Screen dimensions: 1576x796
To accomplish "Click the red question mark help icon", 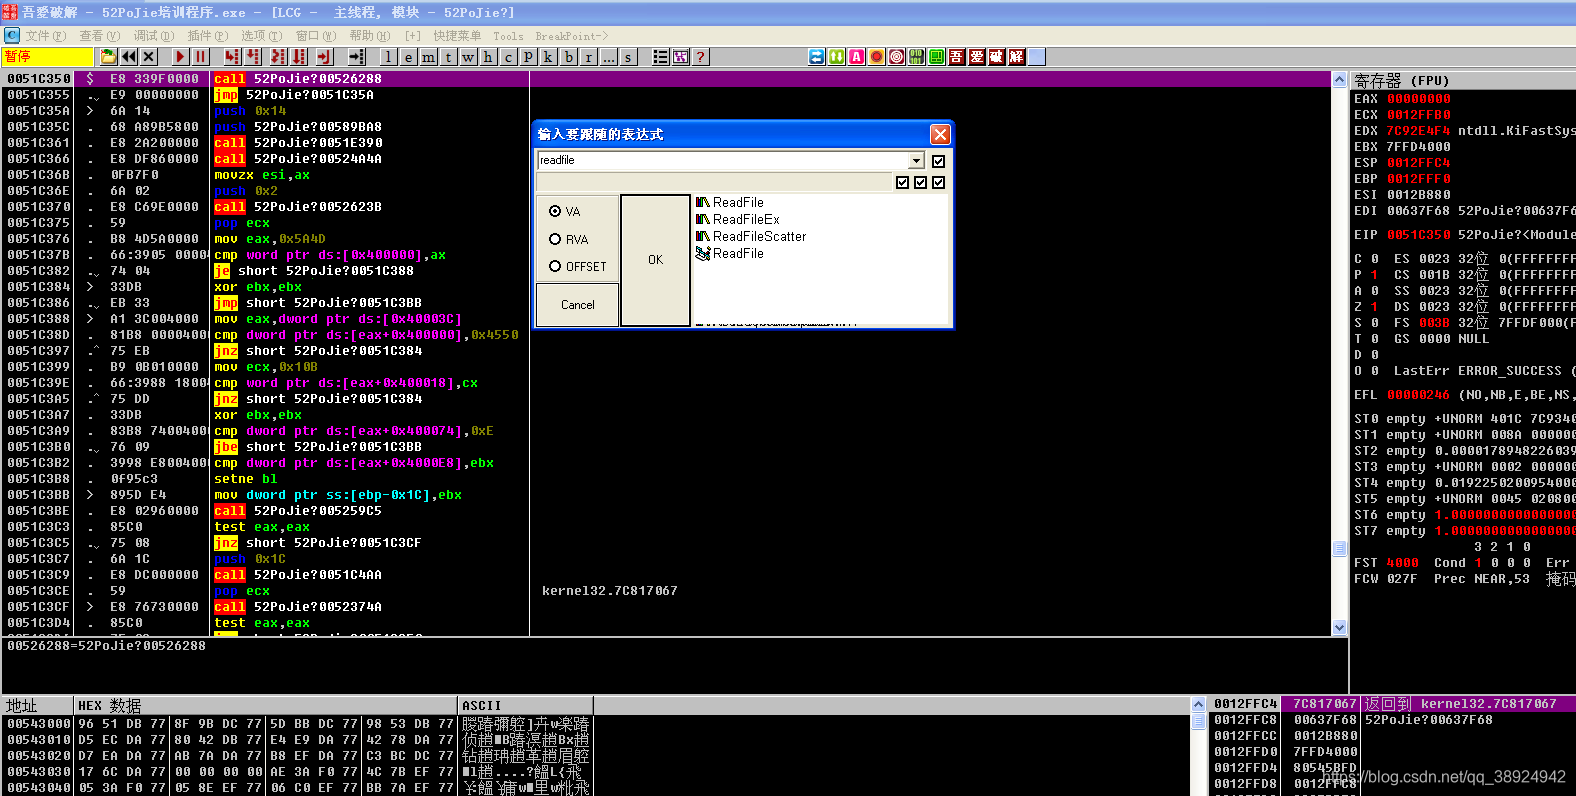I will click(701, 57).
